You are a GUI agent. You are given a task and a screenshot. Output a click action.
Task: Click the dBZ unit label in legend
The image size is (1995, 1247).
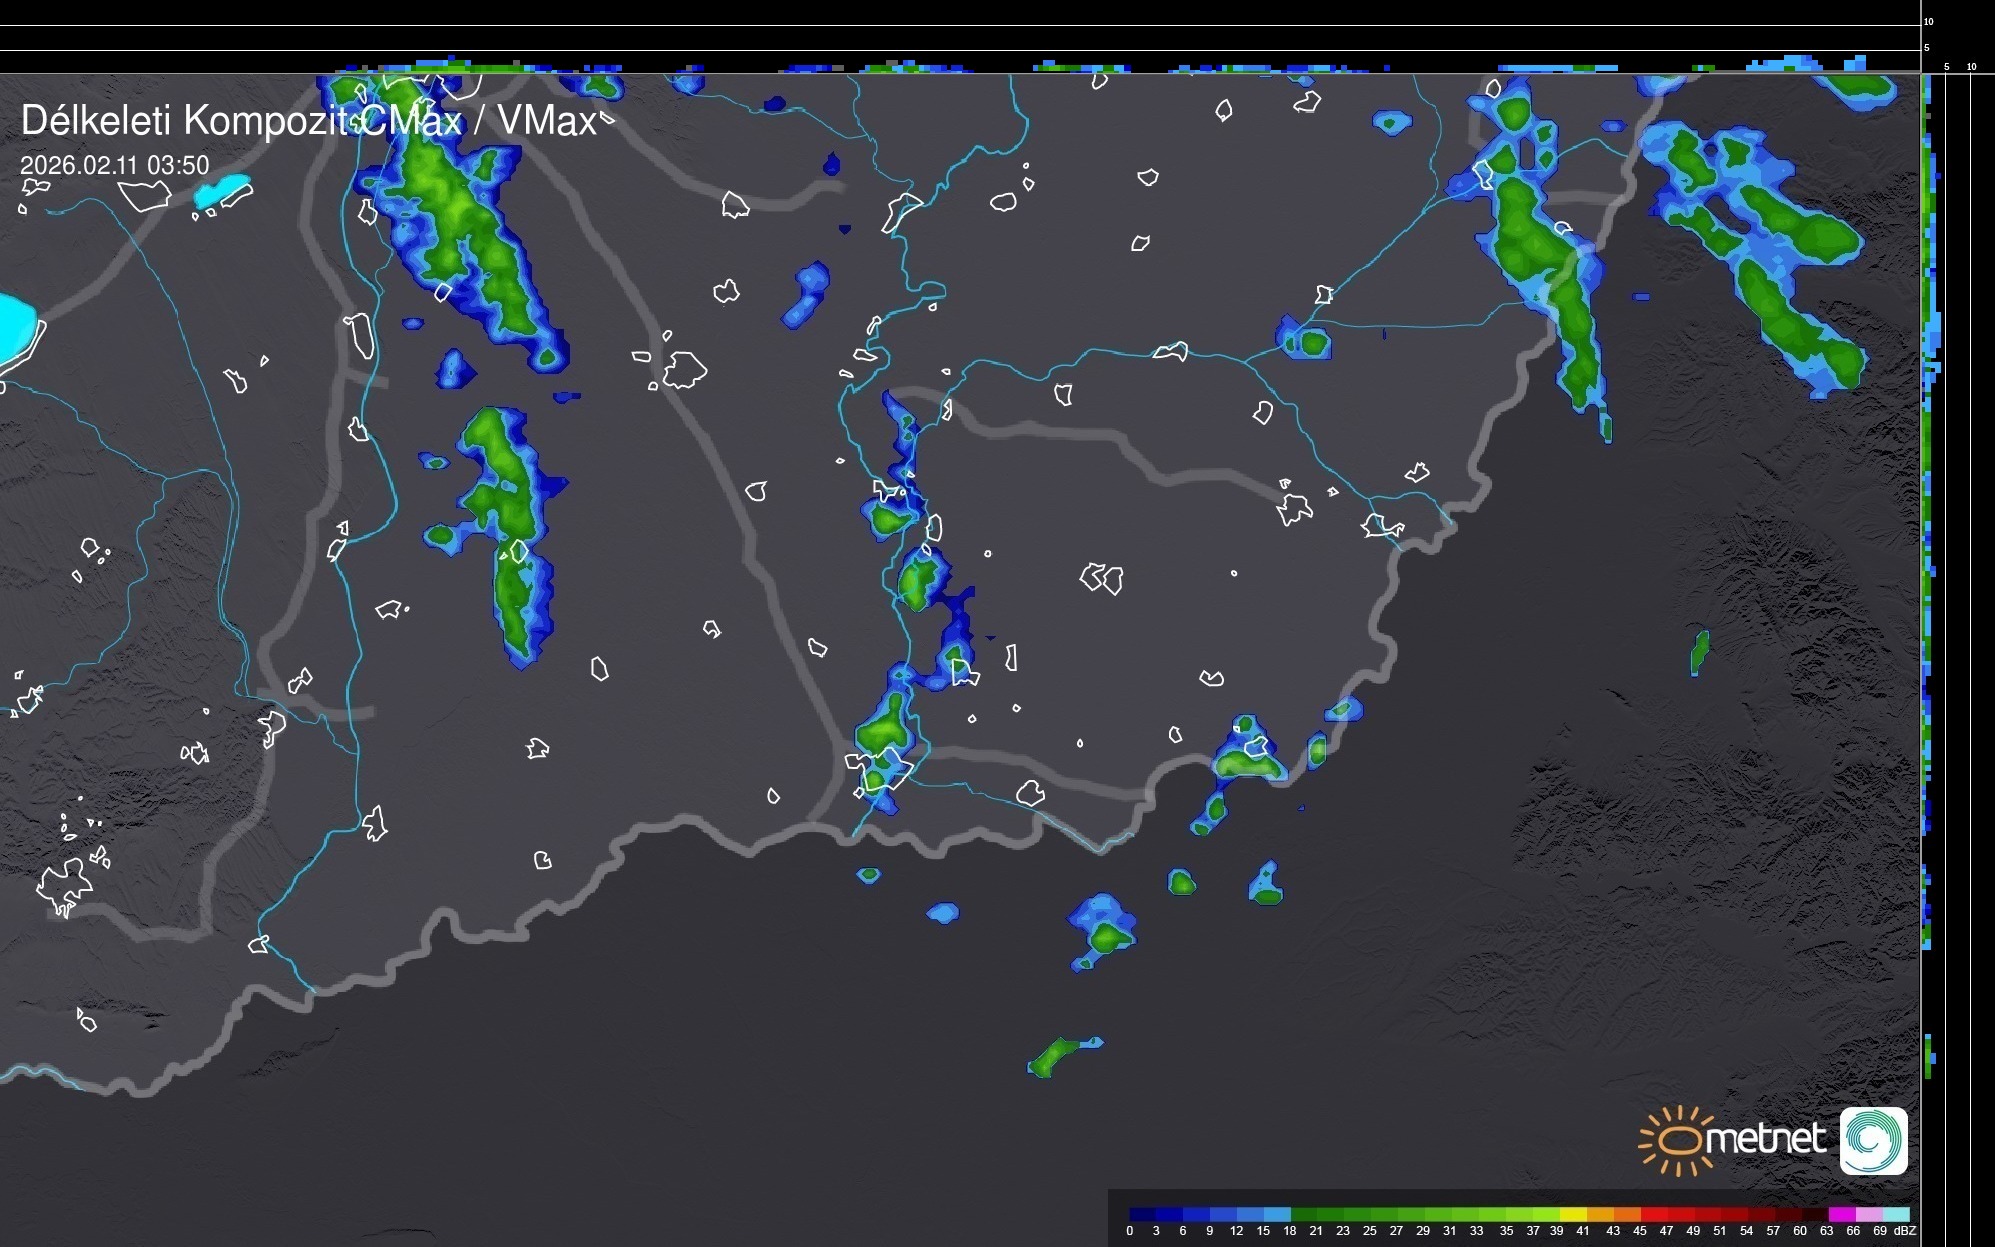click(1905, 1231)
